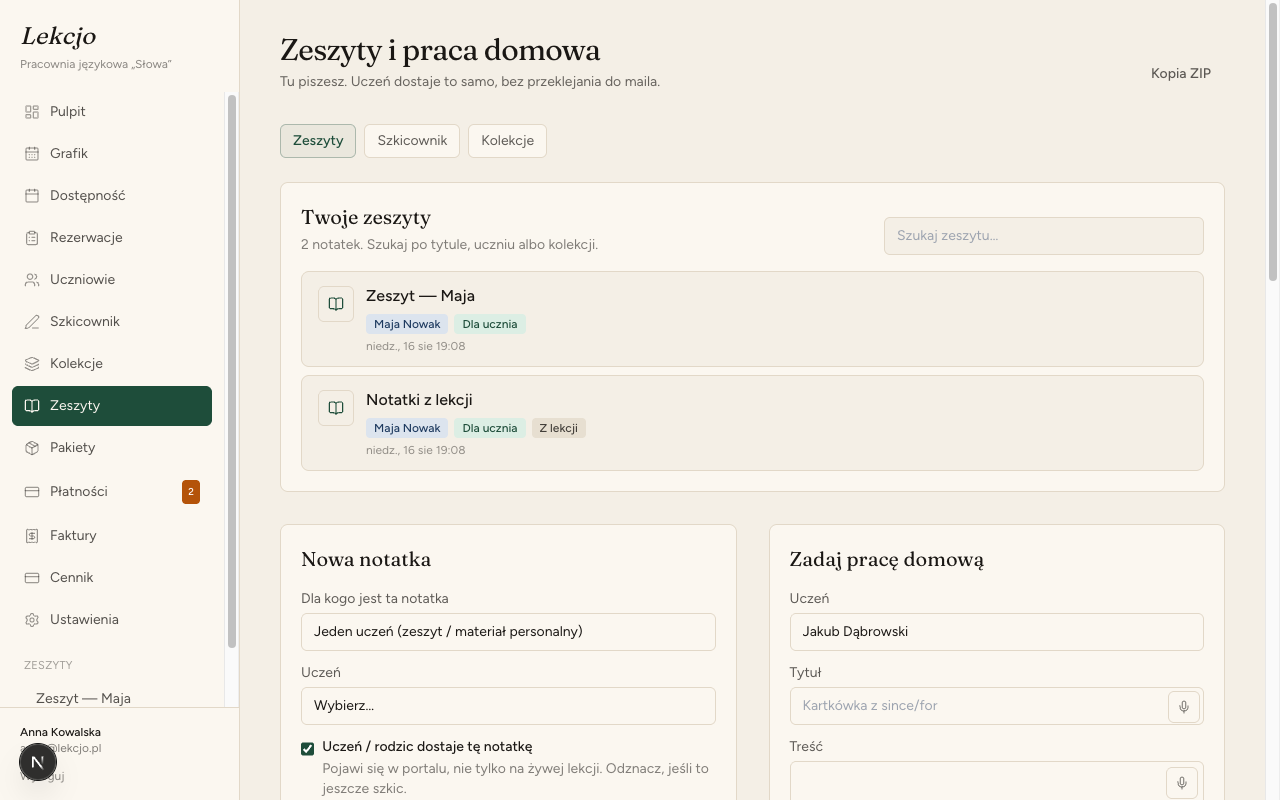Select the Kolekcje layers icon in sidebar

(x=32, y=364)
